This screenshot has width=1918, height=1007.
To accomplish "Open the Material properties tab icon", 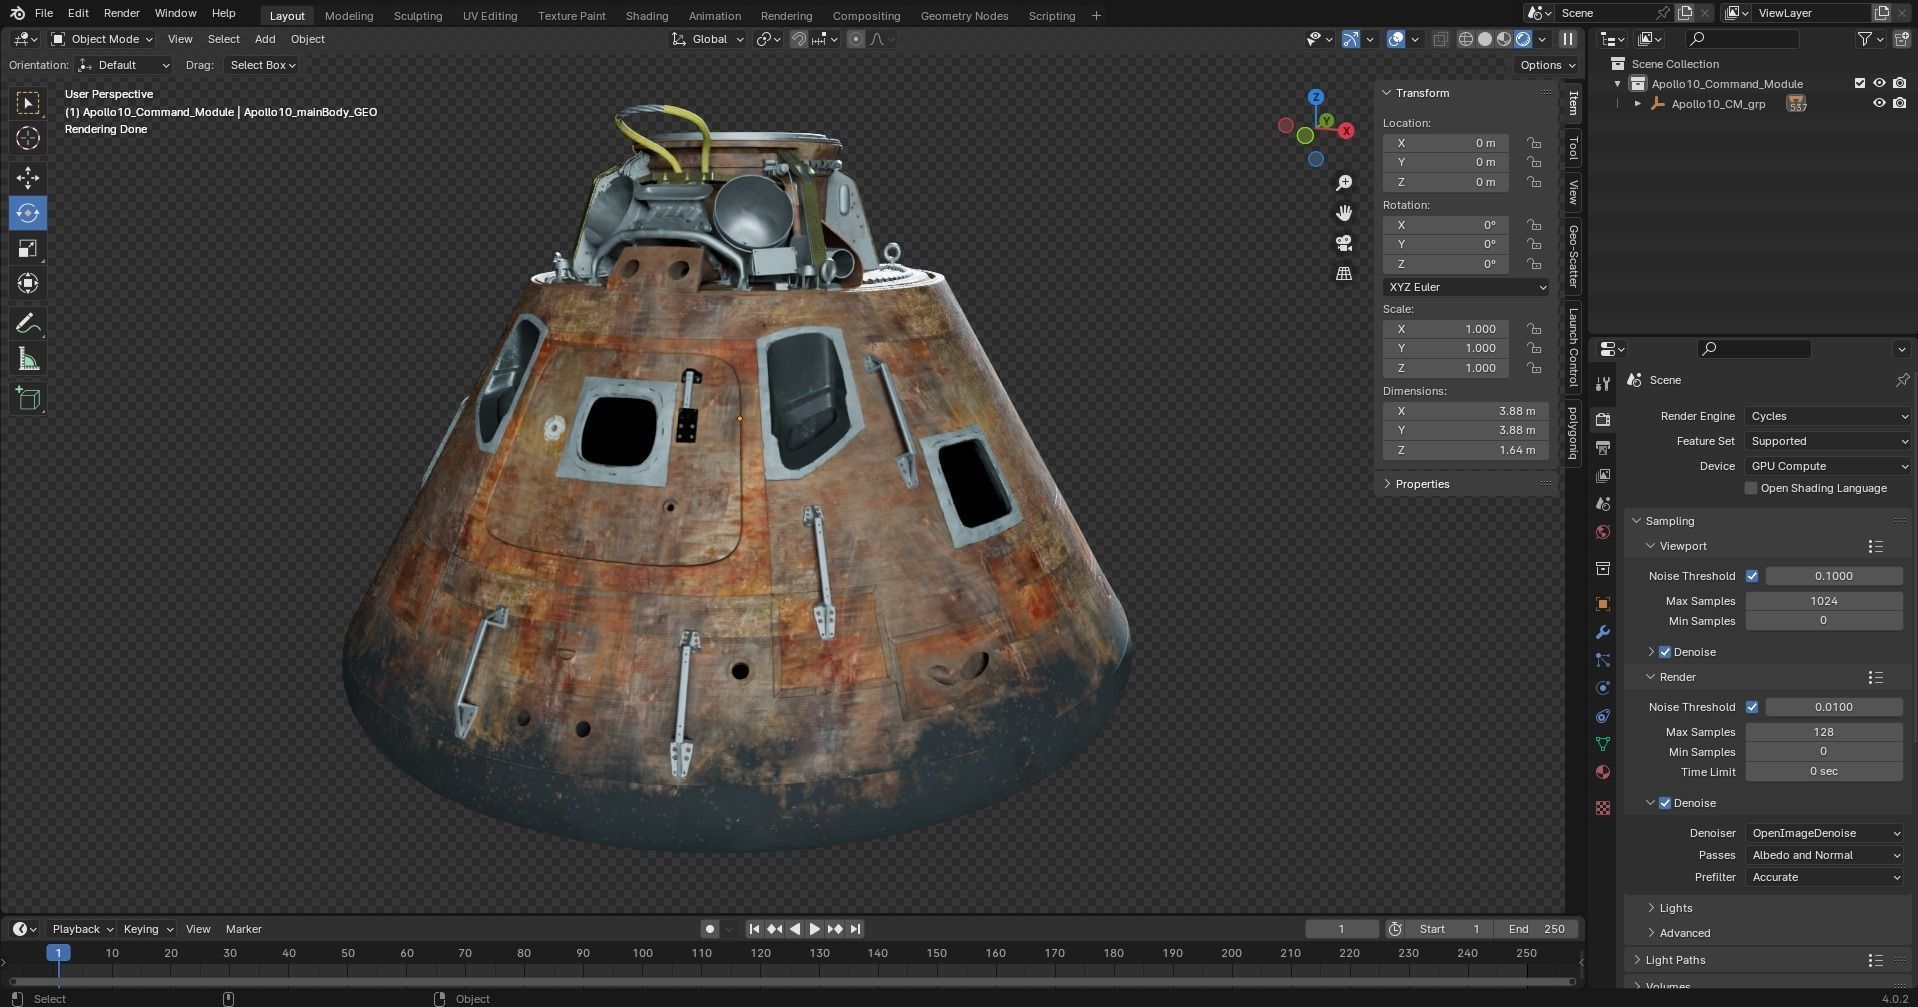I will [1603, 772].
